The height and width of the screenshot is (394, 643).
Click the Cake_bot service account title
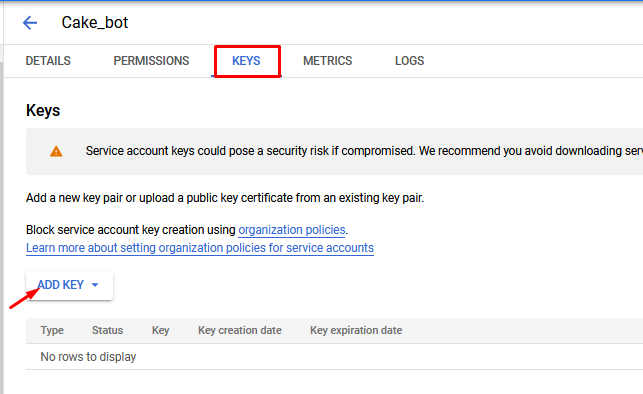tap(95, 23)
